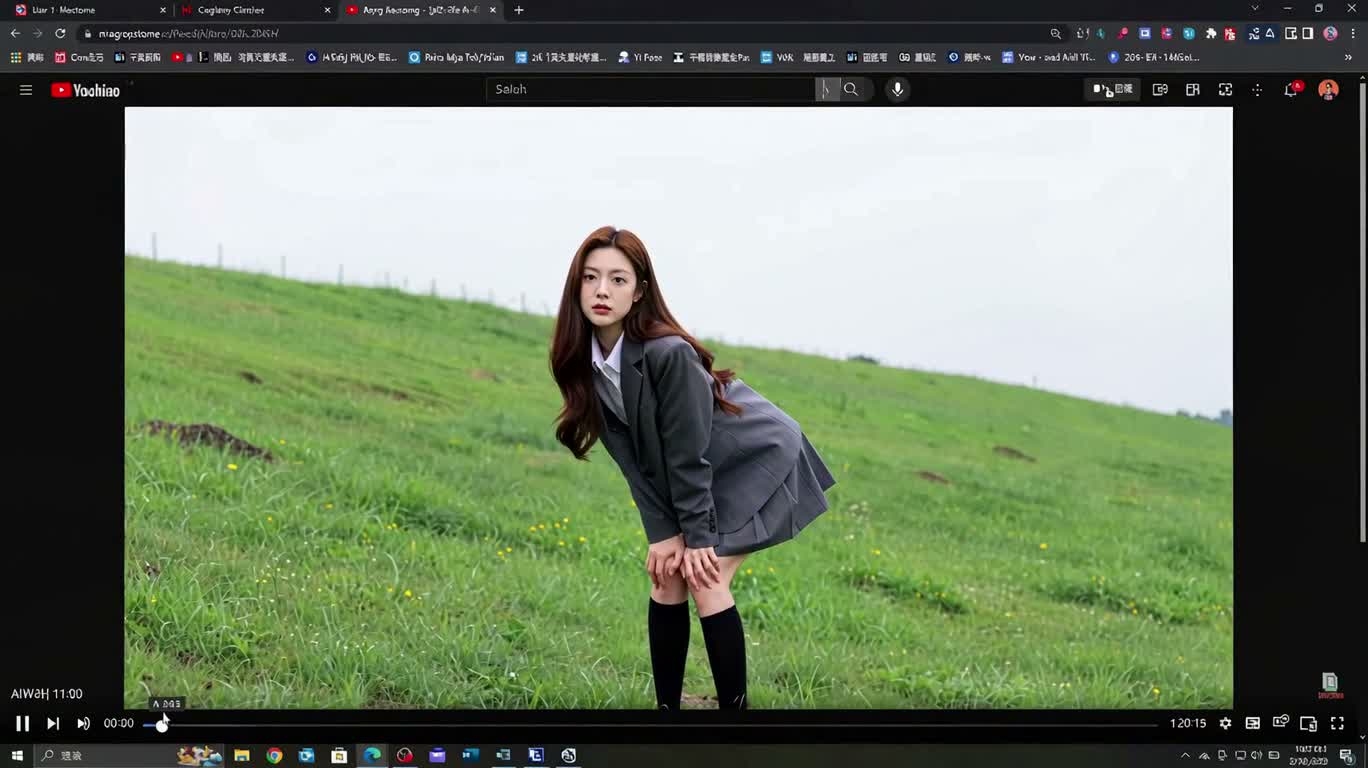Open the browser extensions puzzle icon
Viewport: 1368px width, 768px height.
pos(1211,33)
